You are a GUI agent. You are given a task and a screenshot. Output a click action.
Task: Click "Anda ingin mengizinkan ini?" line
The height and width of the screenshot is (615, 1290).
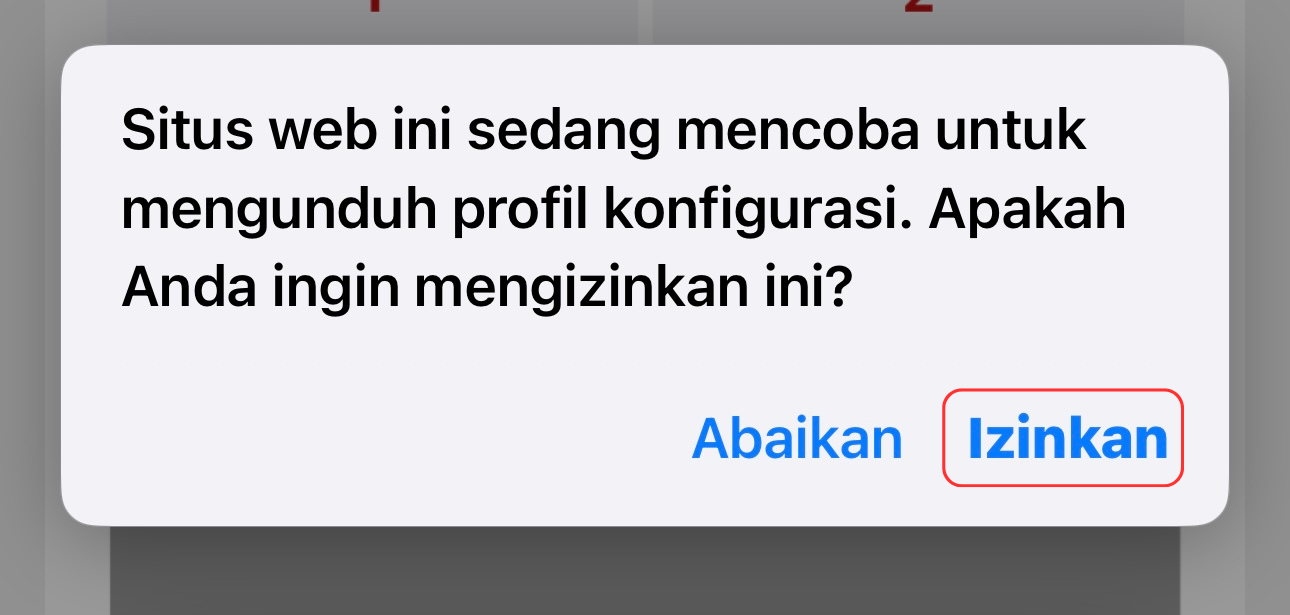[x=486, y=290]
